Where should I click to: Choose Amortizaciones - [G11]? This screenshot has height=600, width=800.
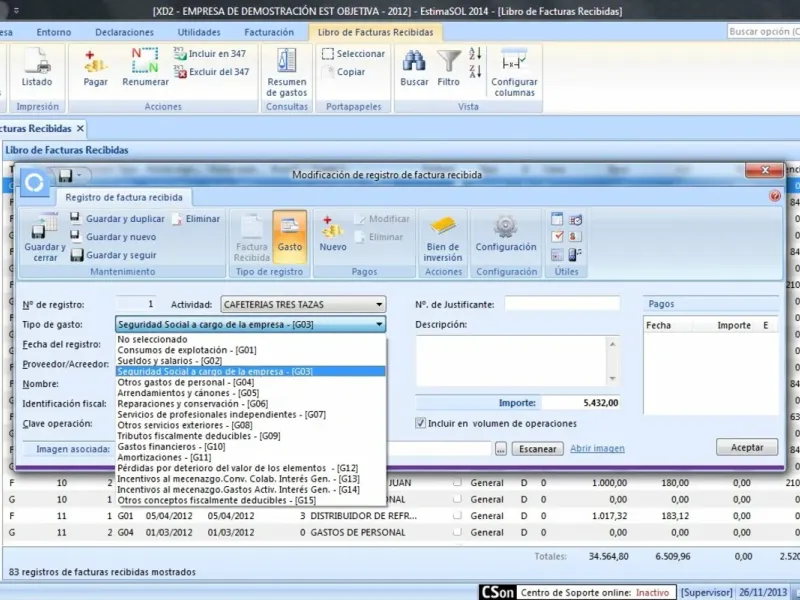[251, 457]
